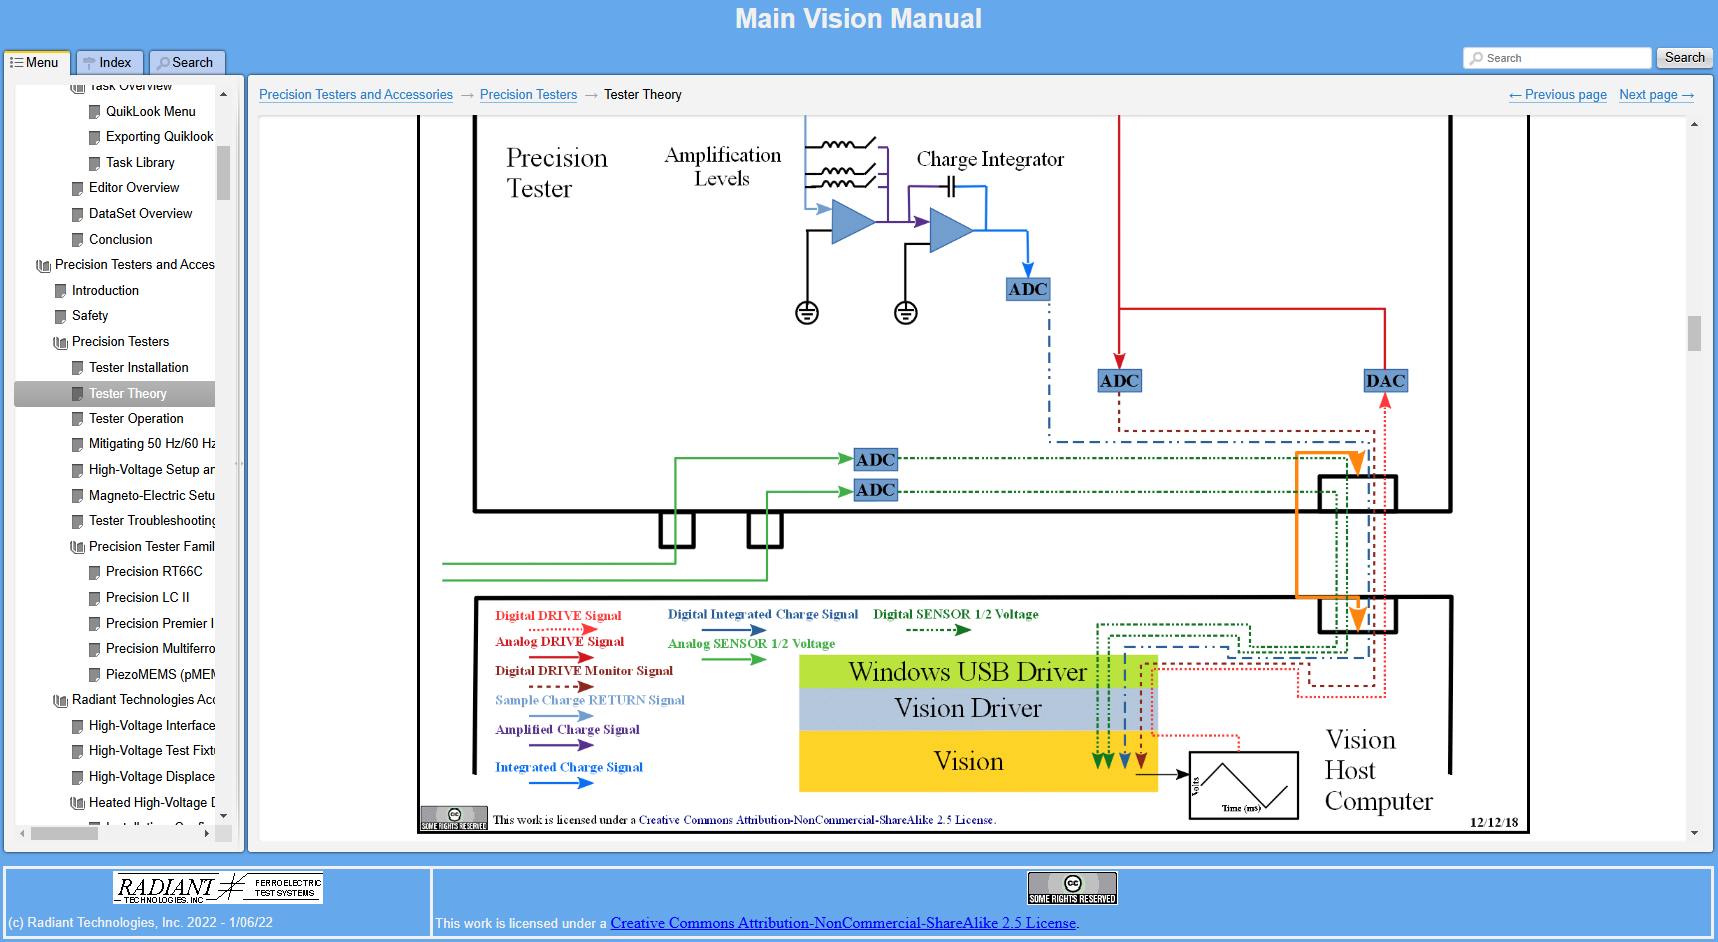Click the page icon next to Safety
Screen dimensions: 1718x942
[x=61, y=316]
